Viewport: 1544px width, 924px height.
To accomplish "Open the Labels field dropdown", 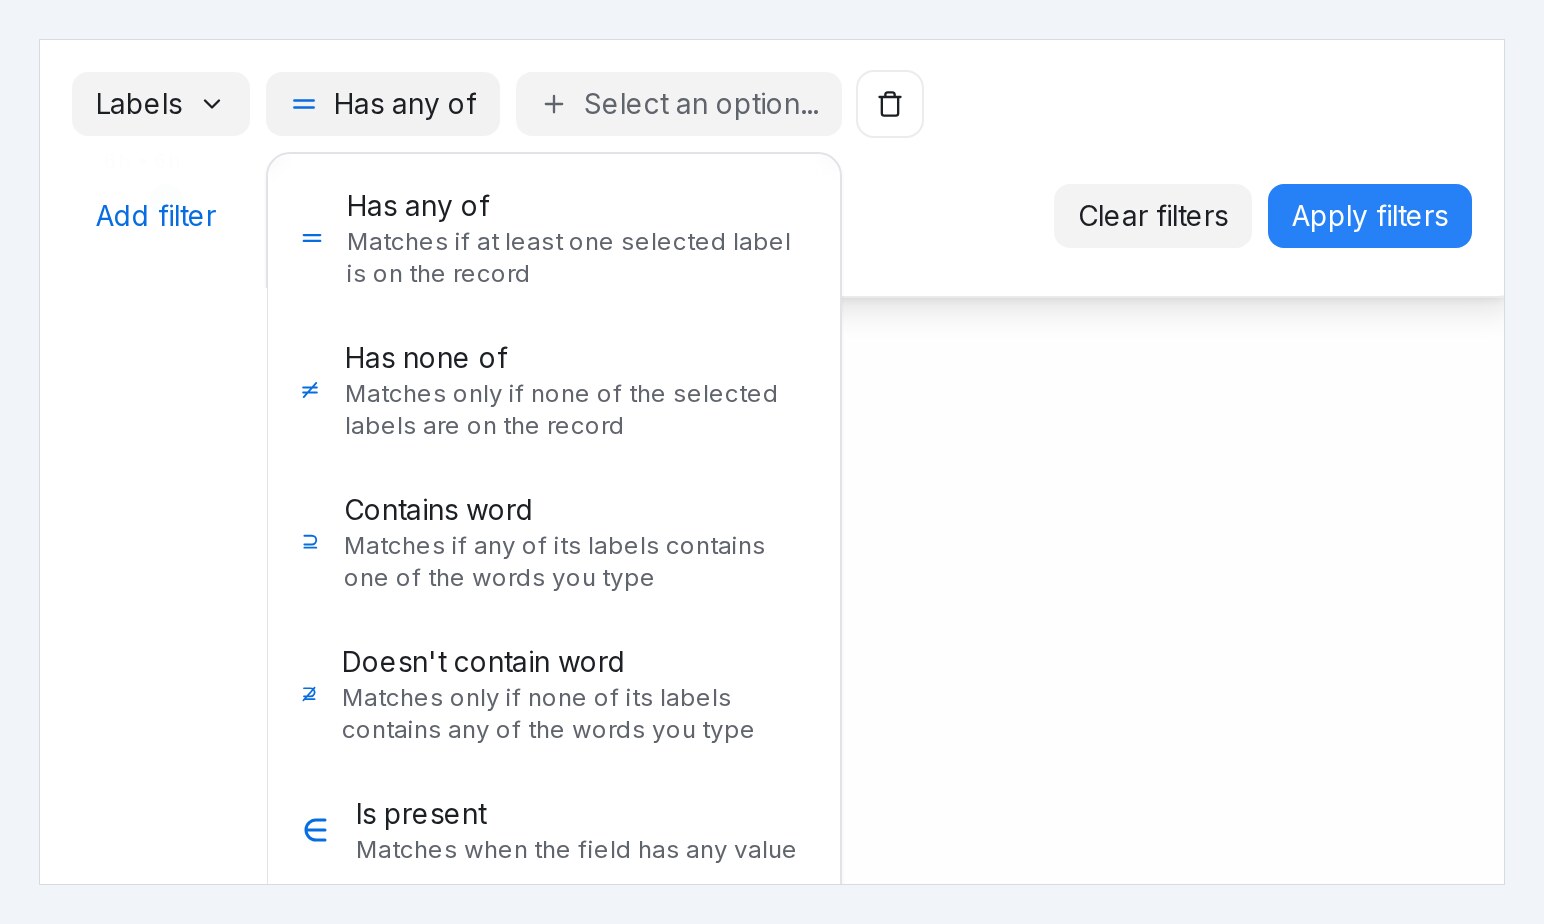I will [161, 104].
